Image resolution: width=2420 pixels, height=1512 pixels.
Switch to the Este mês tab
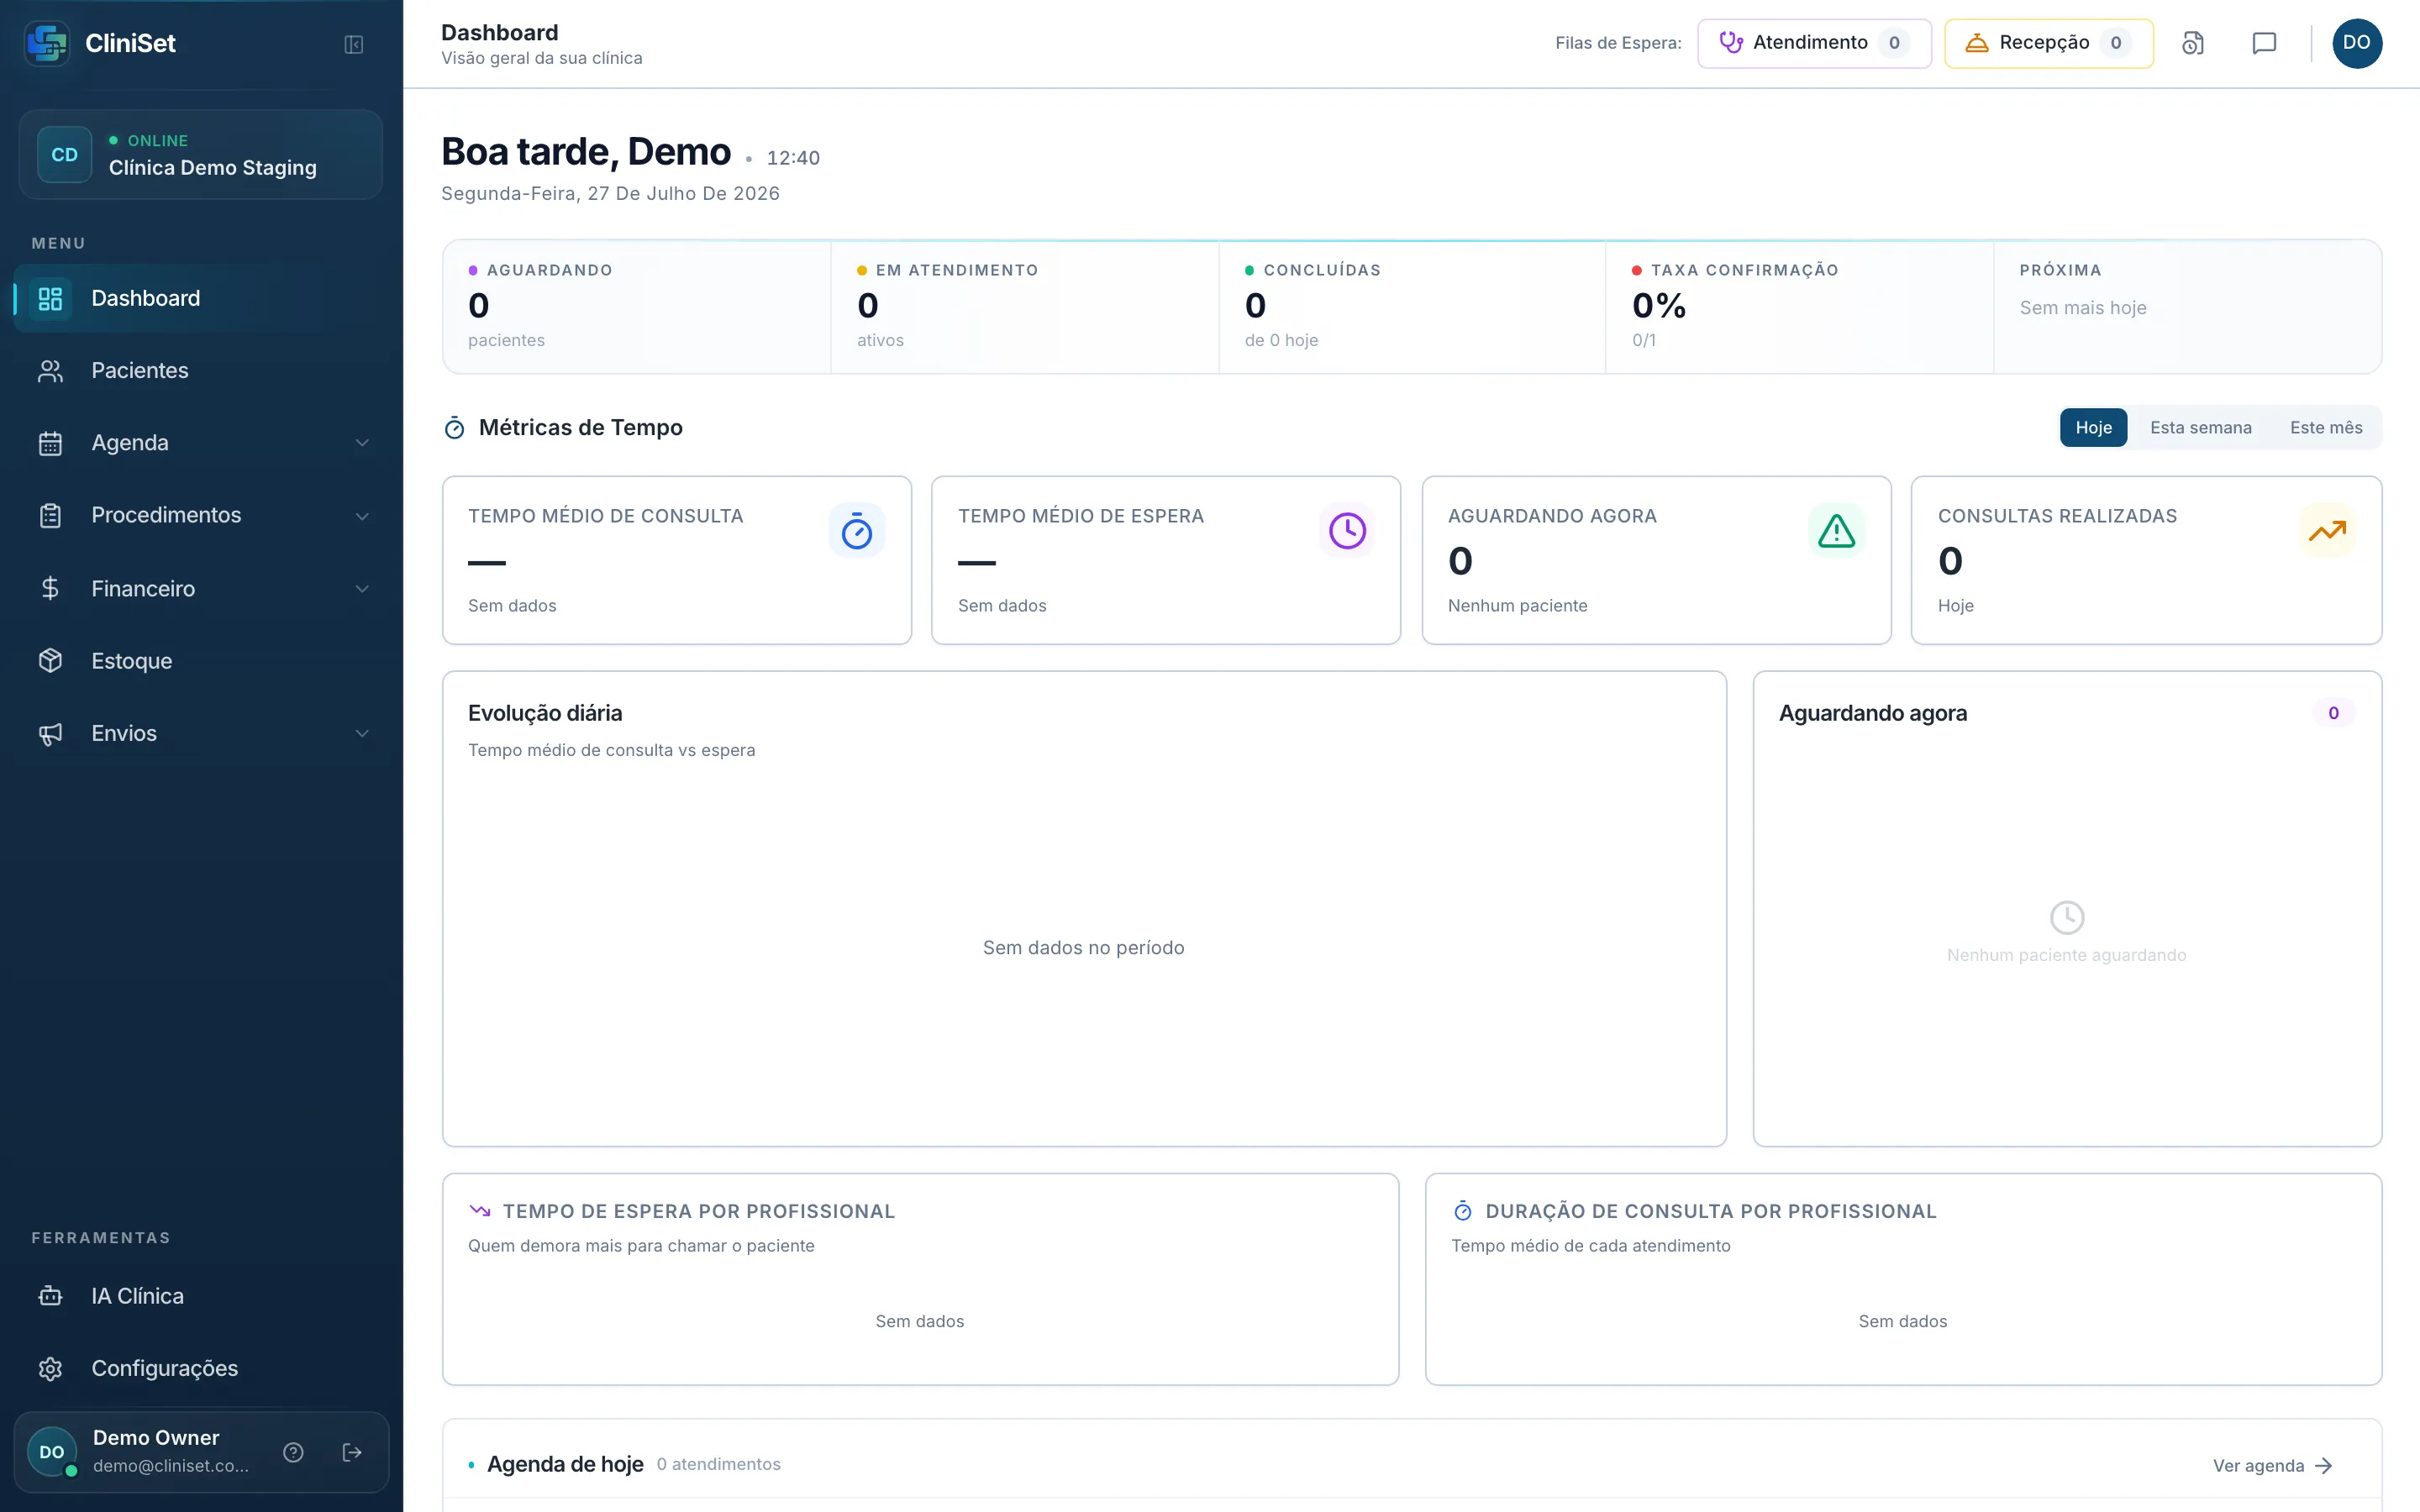click(2326, 428)
